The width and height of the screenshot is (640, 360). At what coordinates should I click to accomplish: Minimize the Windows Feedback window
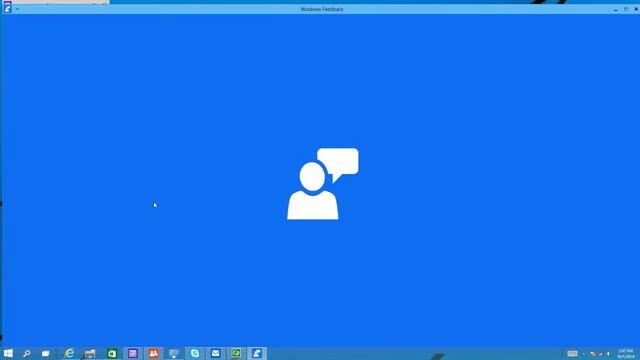(x=616, y=9)
